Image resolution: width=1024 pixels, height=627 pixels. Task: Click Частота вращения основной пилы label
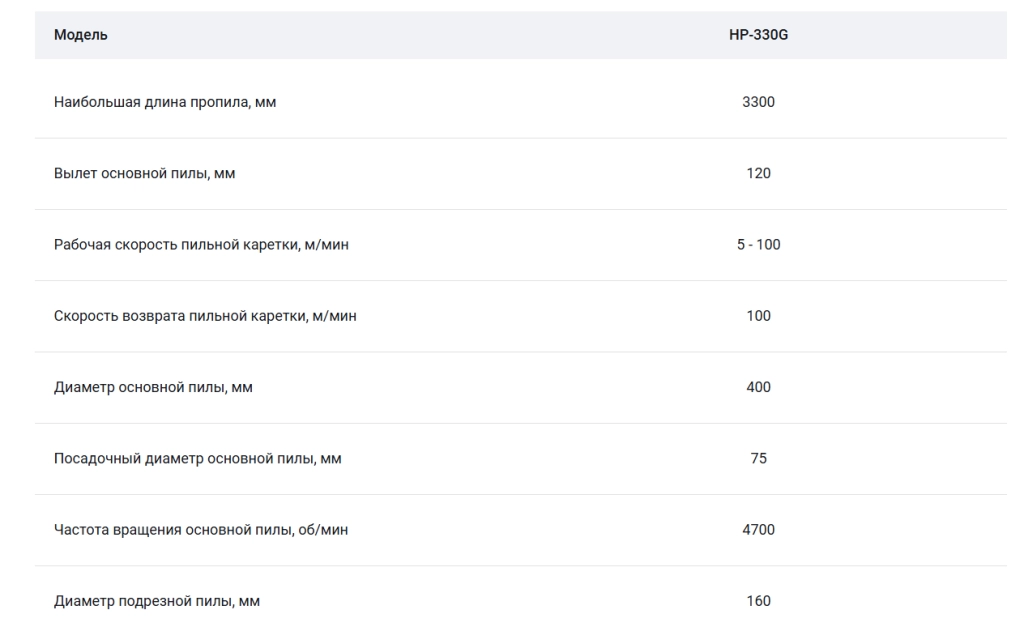(200, 529)
